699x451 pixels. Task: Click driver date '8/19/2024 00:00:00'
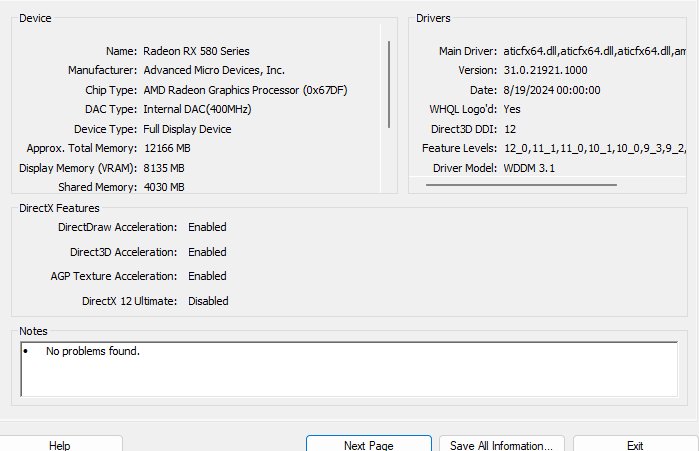click(x=552, y=90)
